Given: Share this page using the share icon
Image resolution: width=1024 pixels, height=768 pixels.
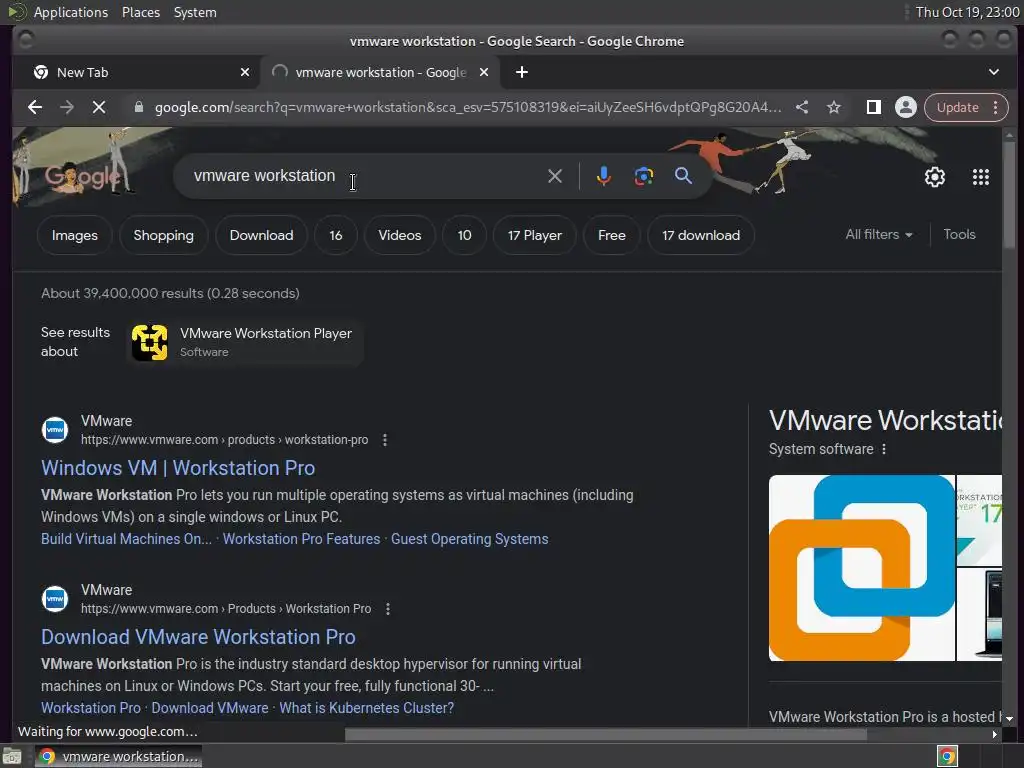Looking at the screenshot, I should pyautogui.click(x=802, y=107).
